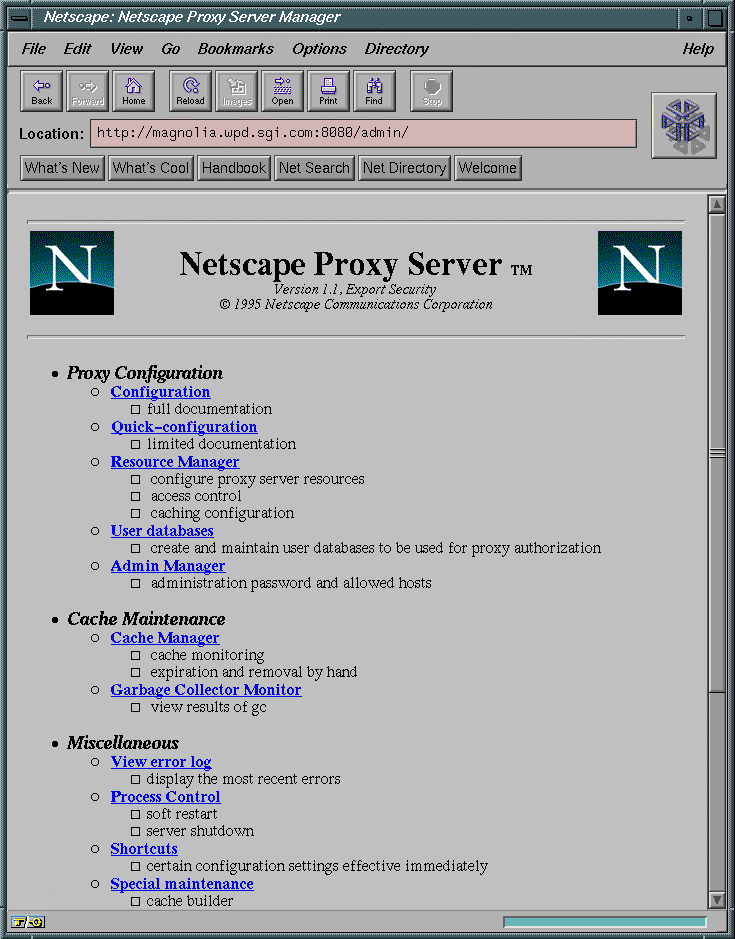735x939 pixels.
Task: Click the Net Search button
Action: [x=314, y=168]
